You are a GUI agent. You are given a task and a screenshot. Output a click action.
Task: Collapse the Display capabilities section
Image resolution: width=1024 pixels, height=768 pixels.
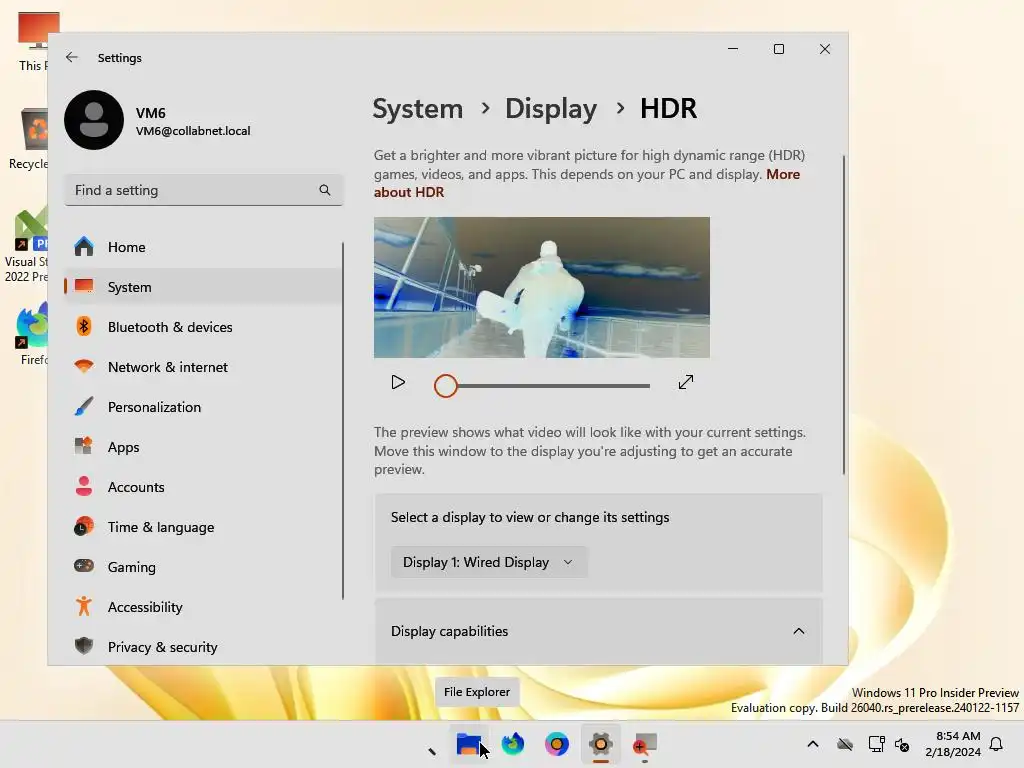[798, 631]
